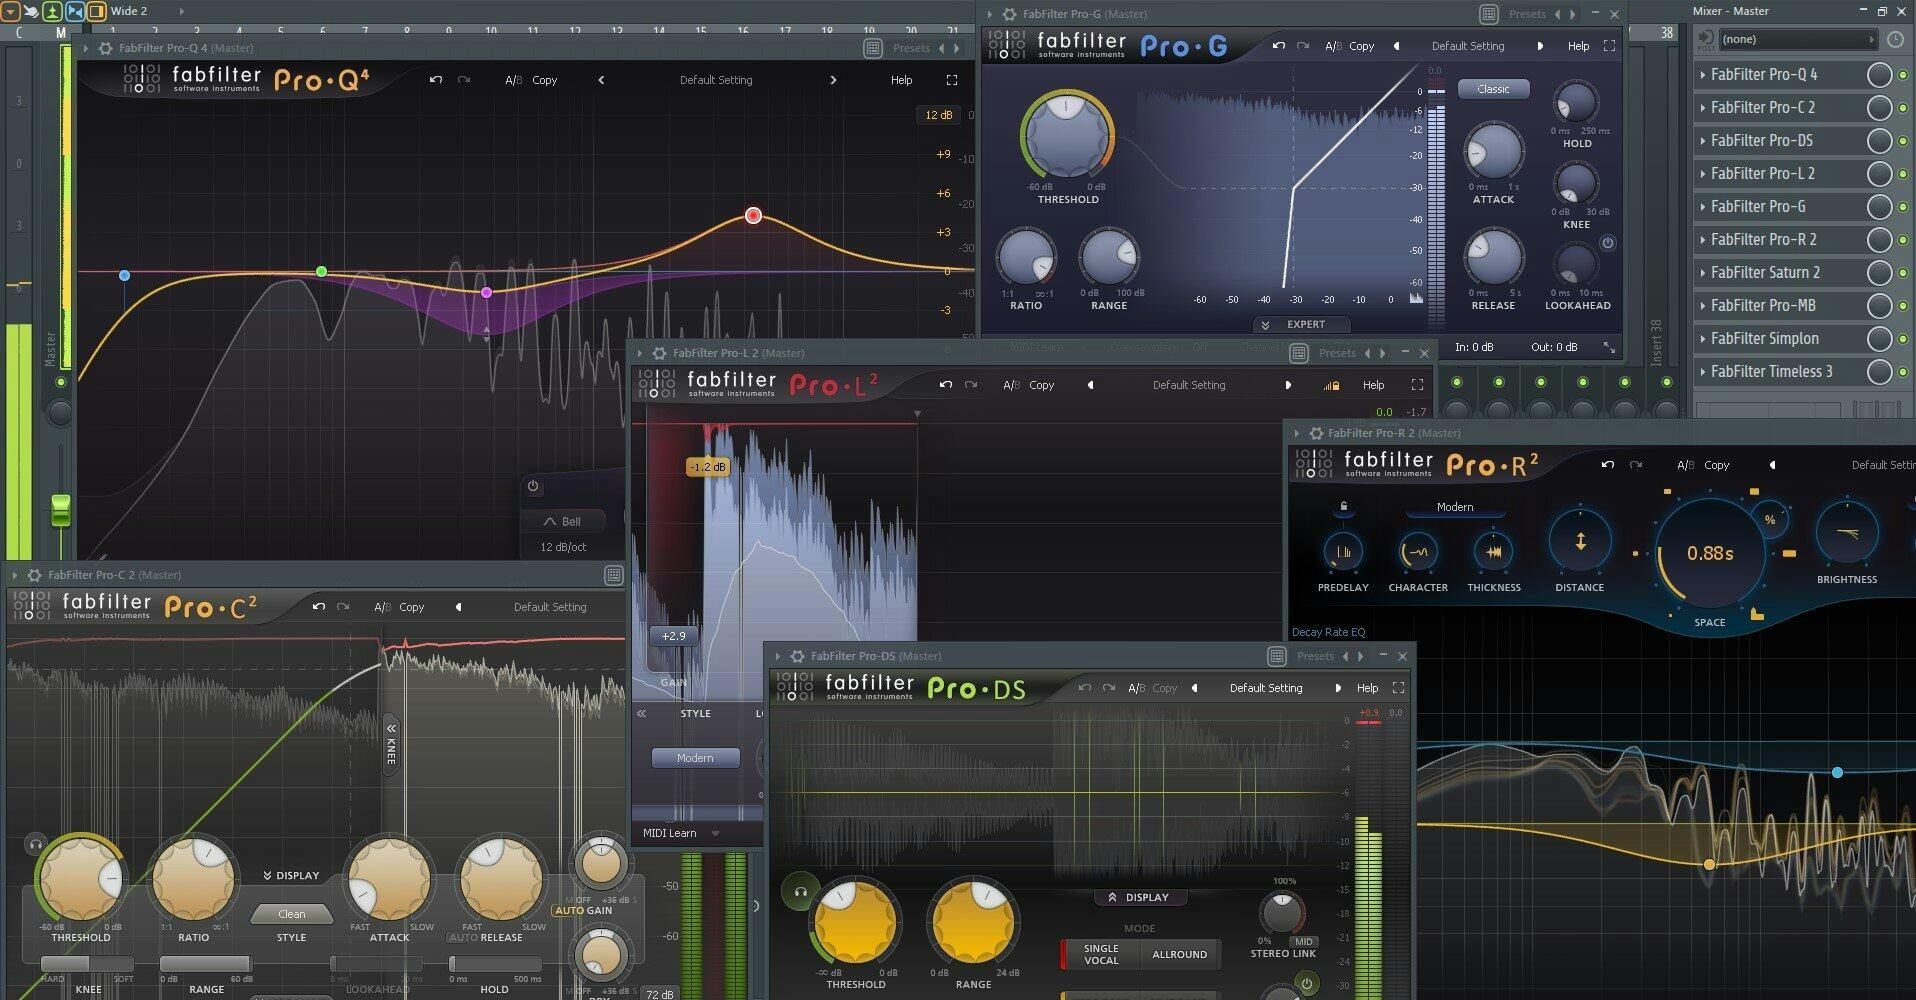Open Help menu in Pro-DS

coord(1367,688)
